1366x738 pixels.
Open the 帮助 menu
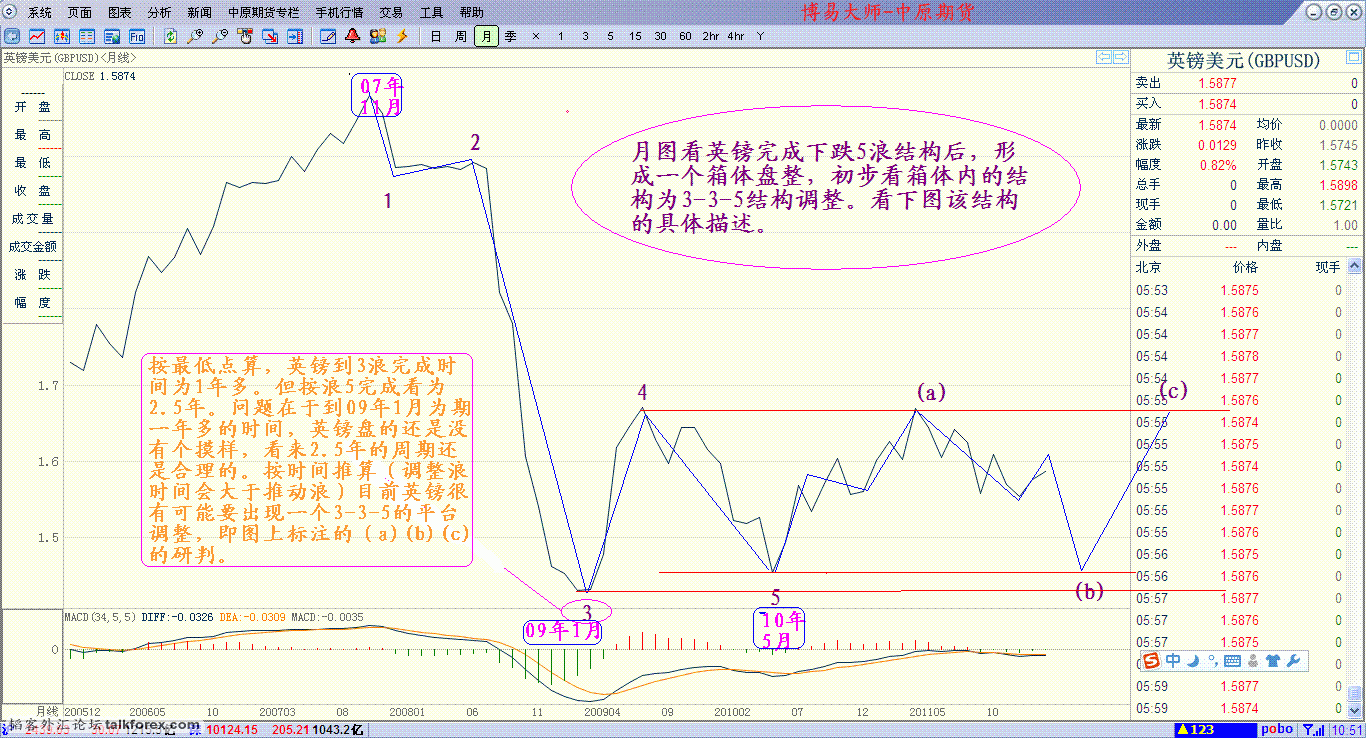[x=471, y=13]
